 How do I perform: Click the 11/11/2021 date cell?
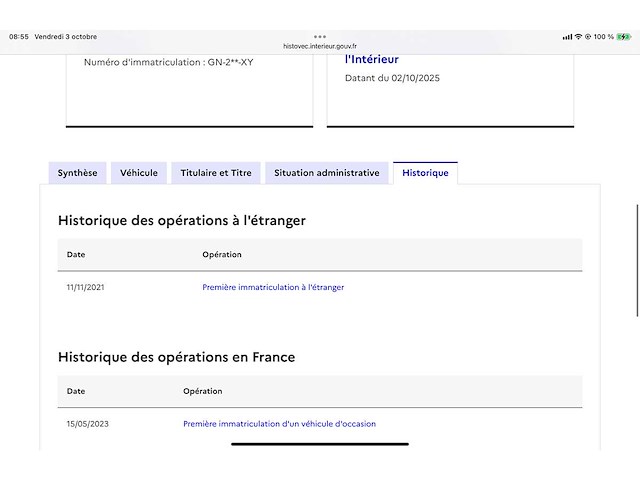(x=86, y=287)
